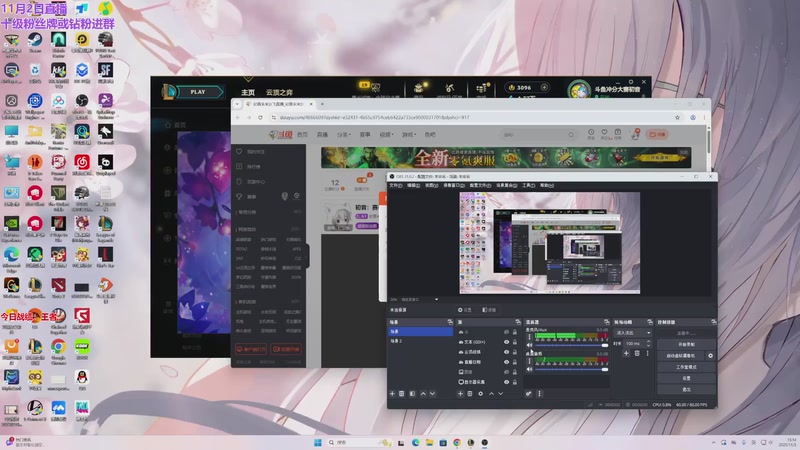Remove selected scene with Scenes trash icon
800x450 pixels.
[x=402, y=394]
